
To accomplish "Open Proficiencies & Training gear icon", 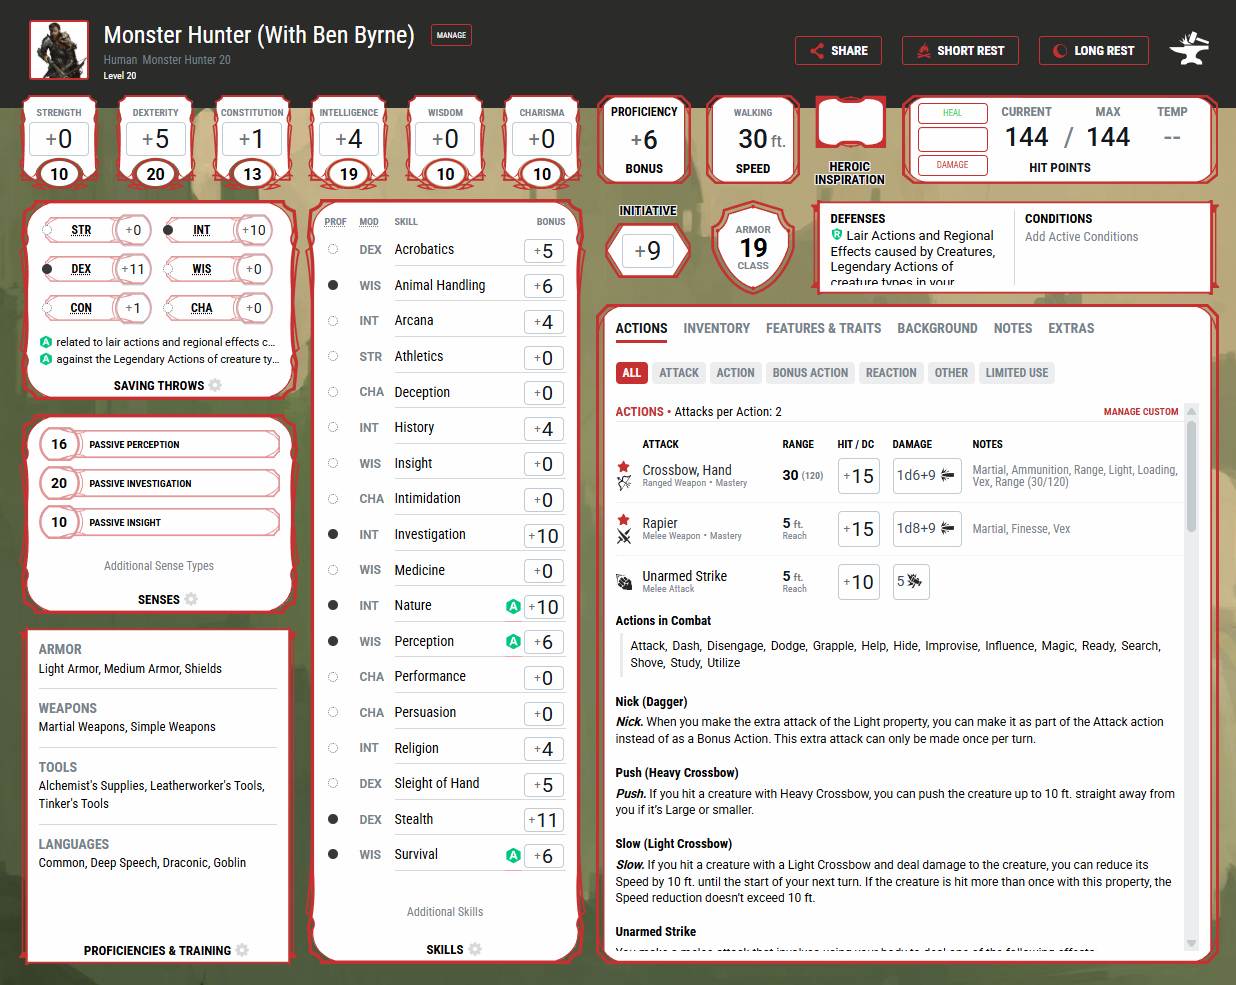I will point(242,950).
